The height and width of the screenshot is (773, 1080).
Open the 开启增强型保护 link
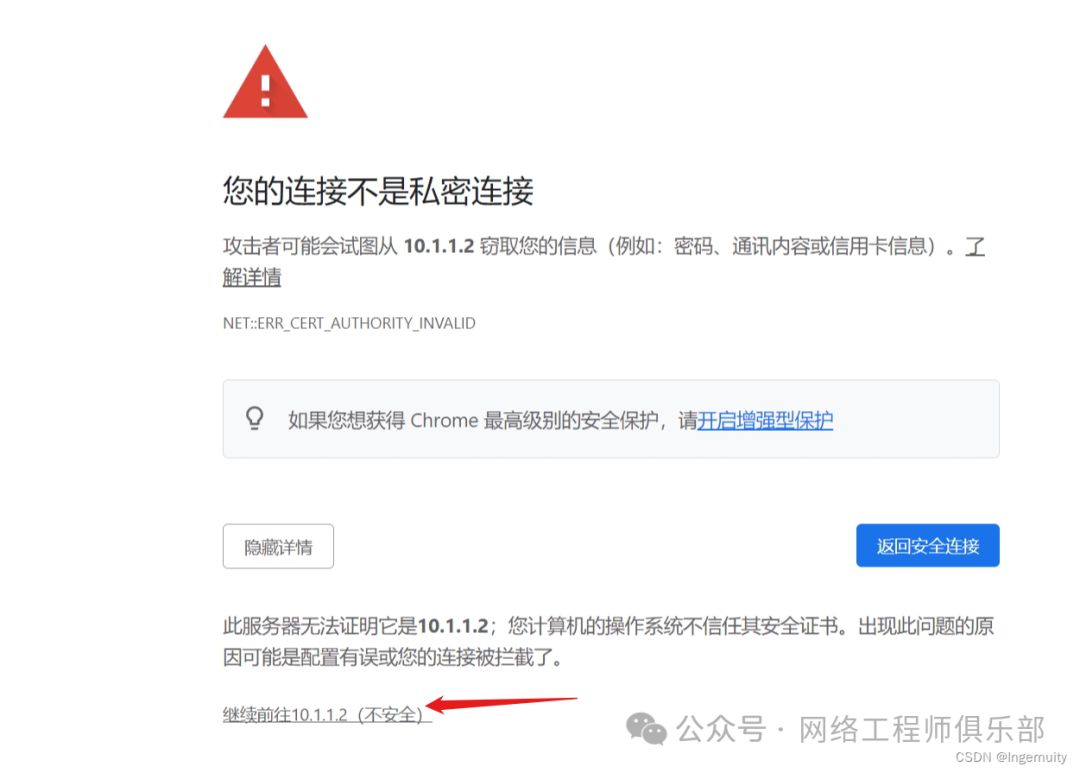tap(765, 420)
